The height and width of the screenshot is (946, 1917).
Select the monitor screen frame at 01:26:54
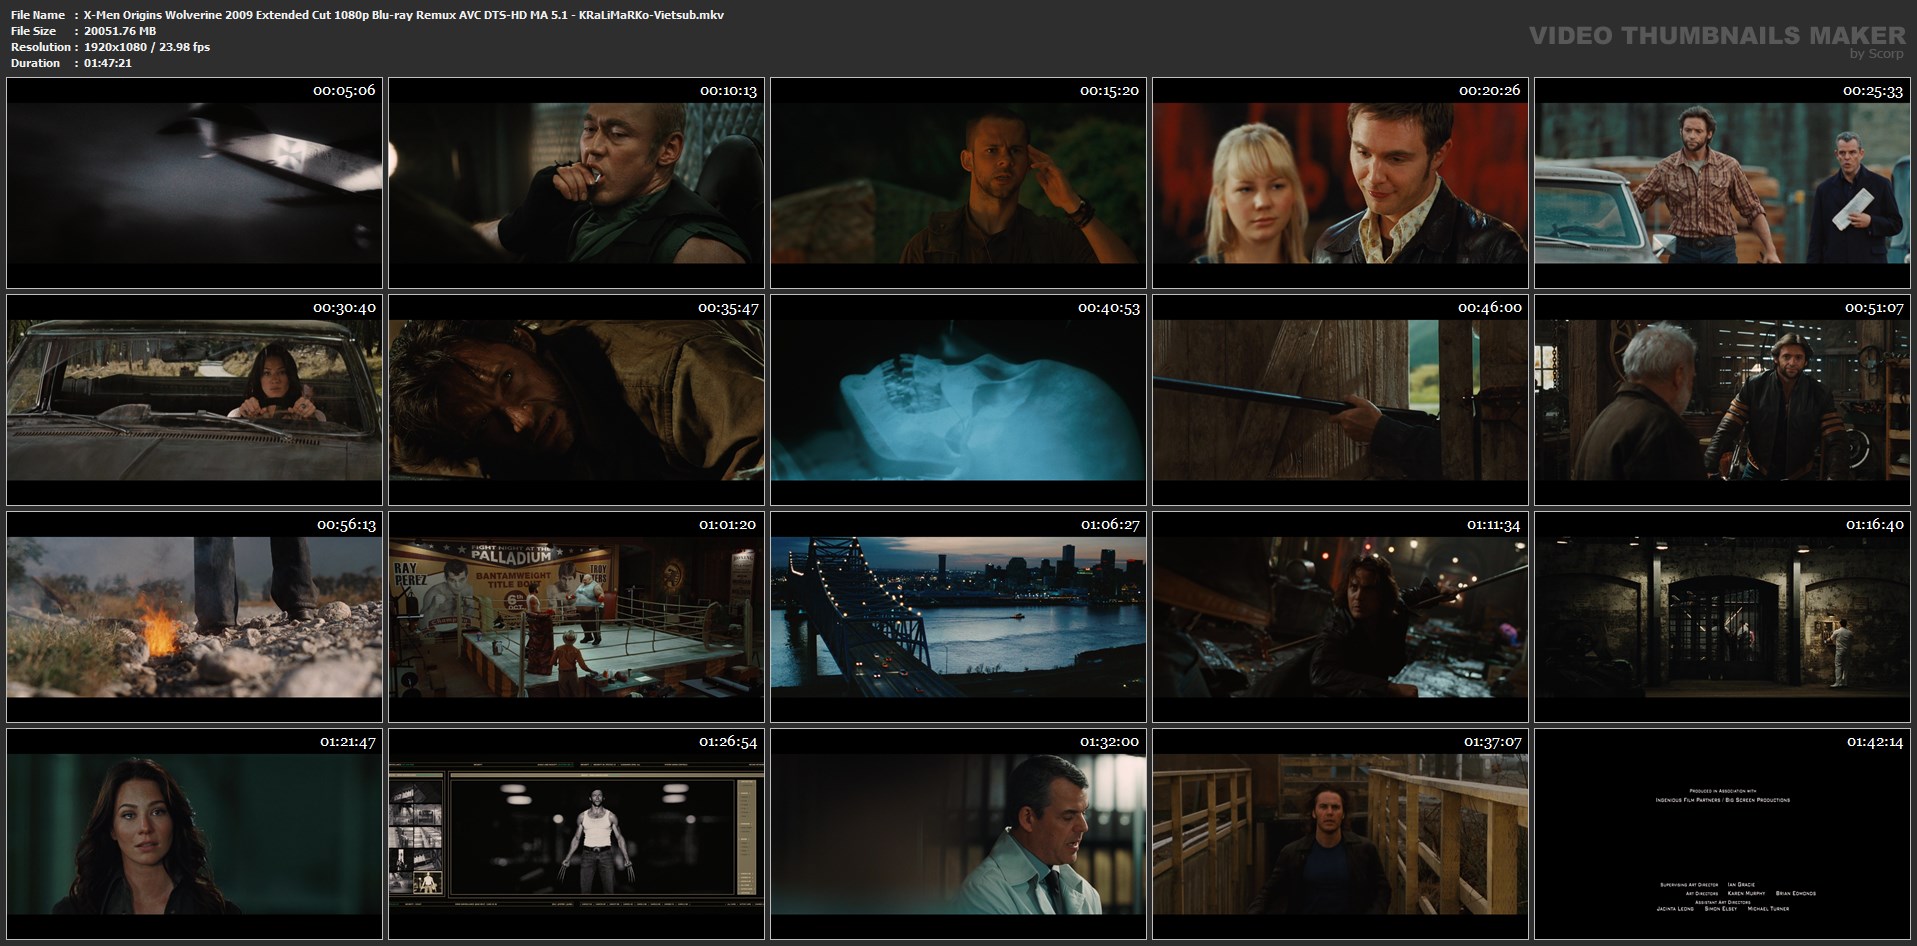pos(576,834)
